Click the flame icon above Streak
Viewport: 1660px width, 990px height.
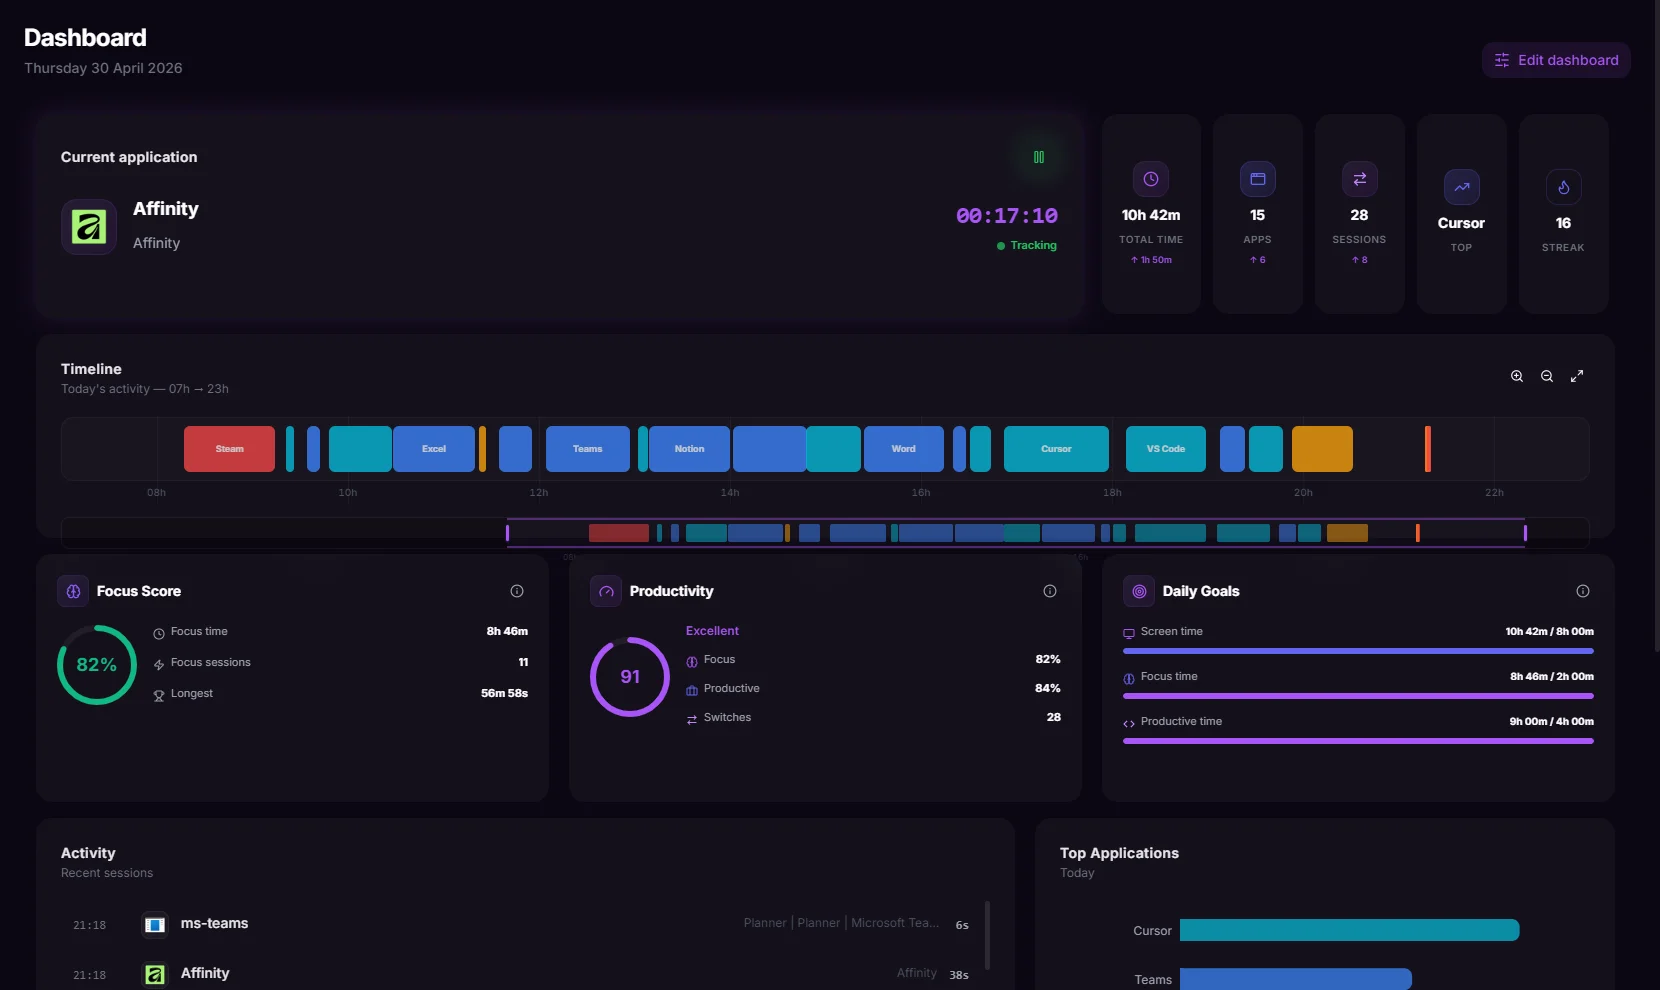coord(1564,187)
